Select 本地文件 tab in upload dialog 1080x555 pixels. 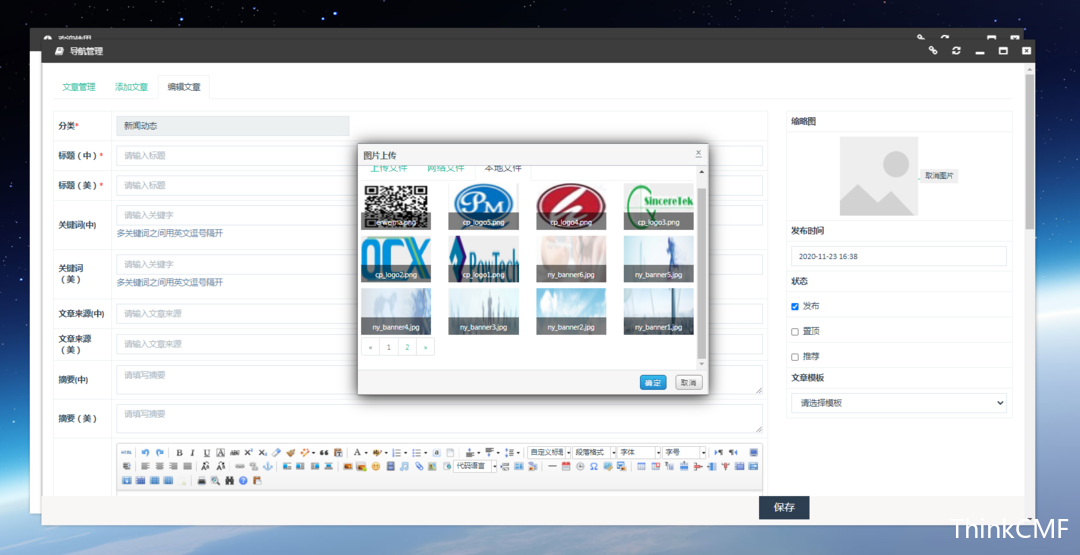click(x=503, y=169)
